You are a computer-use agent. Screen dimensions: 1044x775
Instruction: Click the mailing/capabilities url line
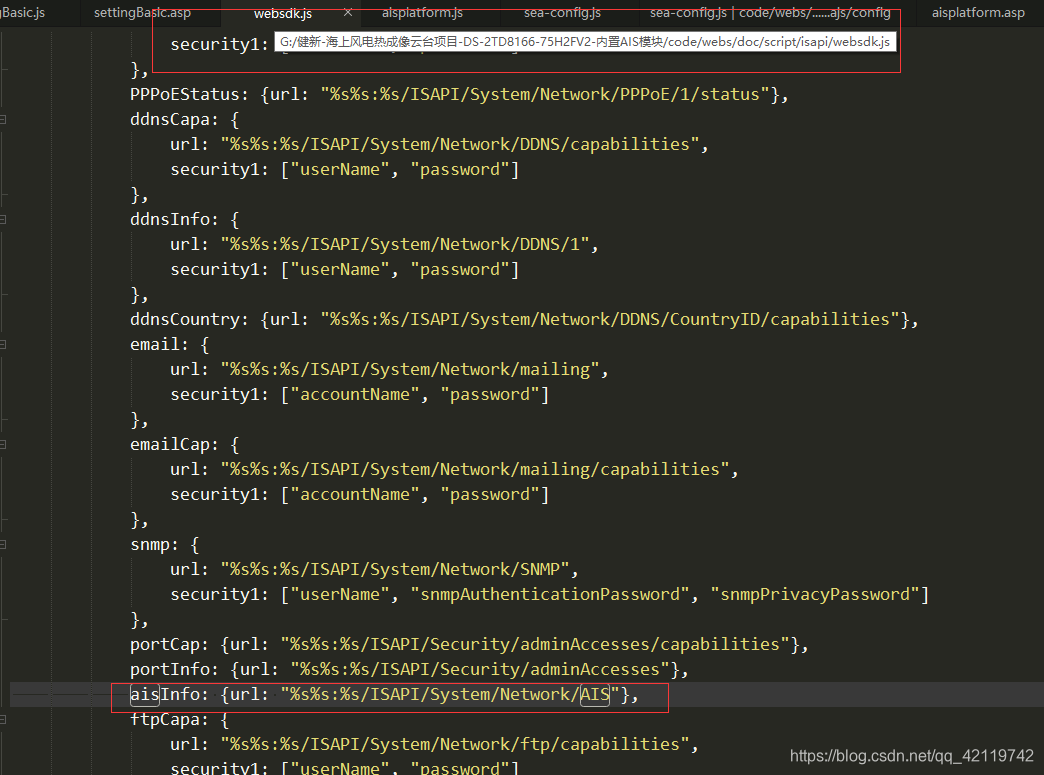tap(454, 469)
